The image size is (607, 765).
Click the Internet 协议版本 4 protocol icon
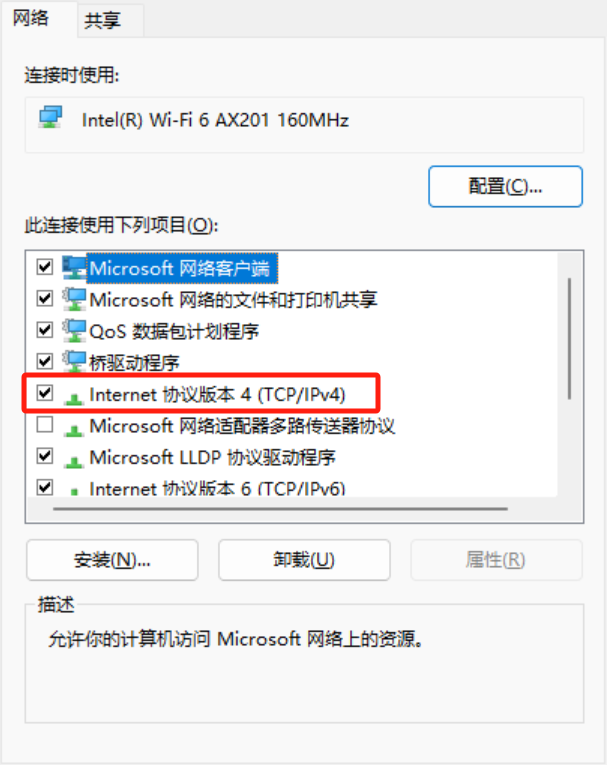point(74,399)
